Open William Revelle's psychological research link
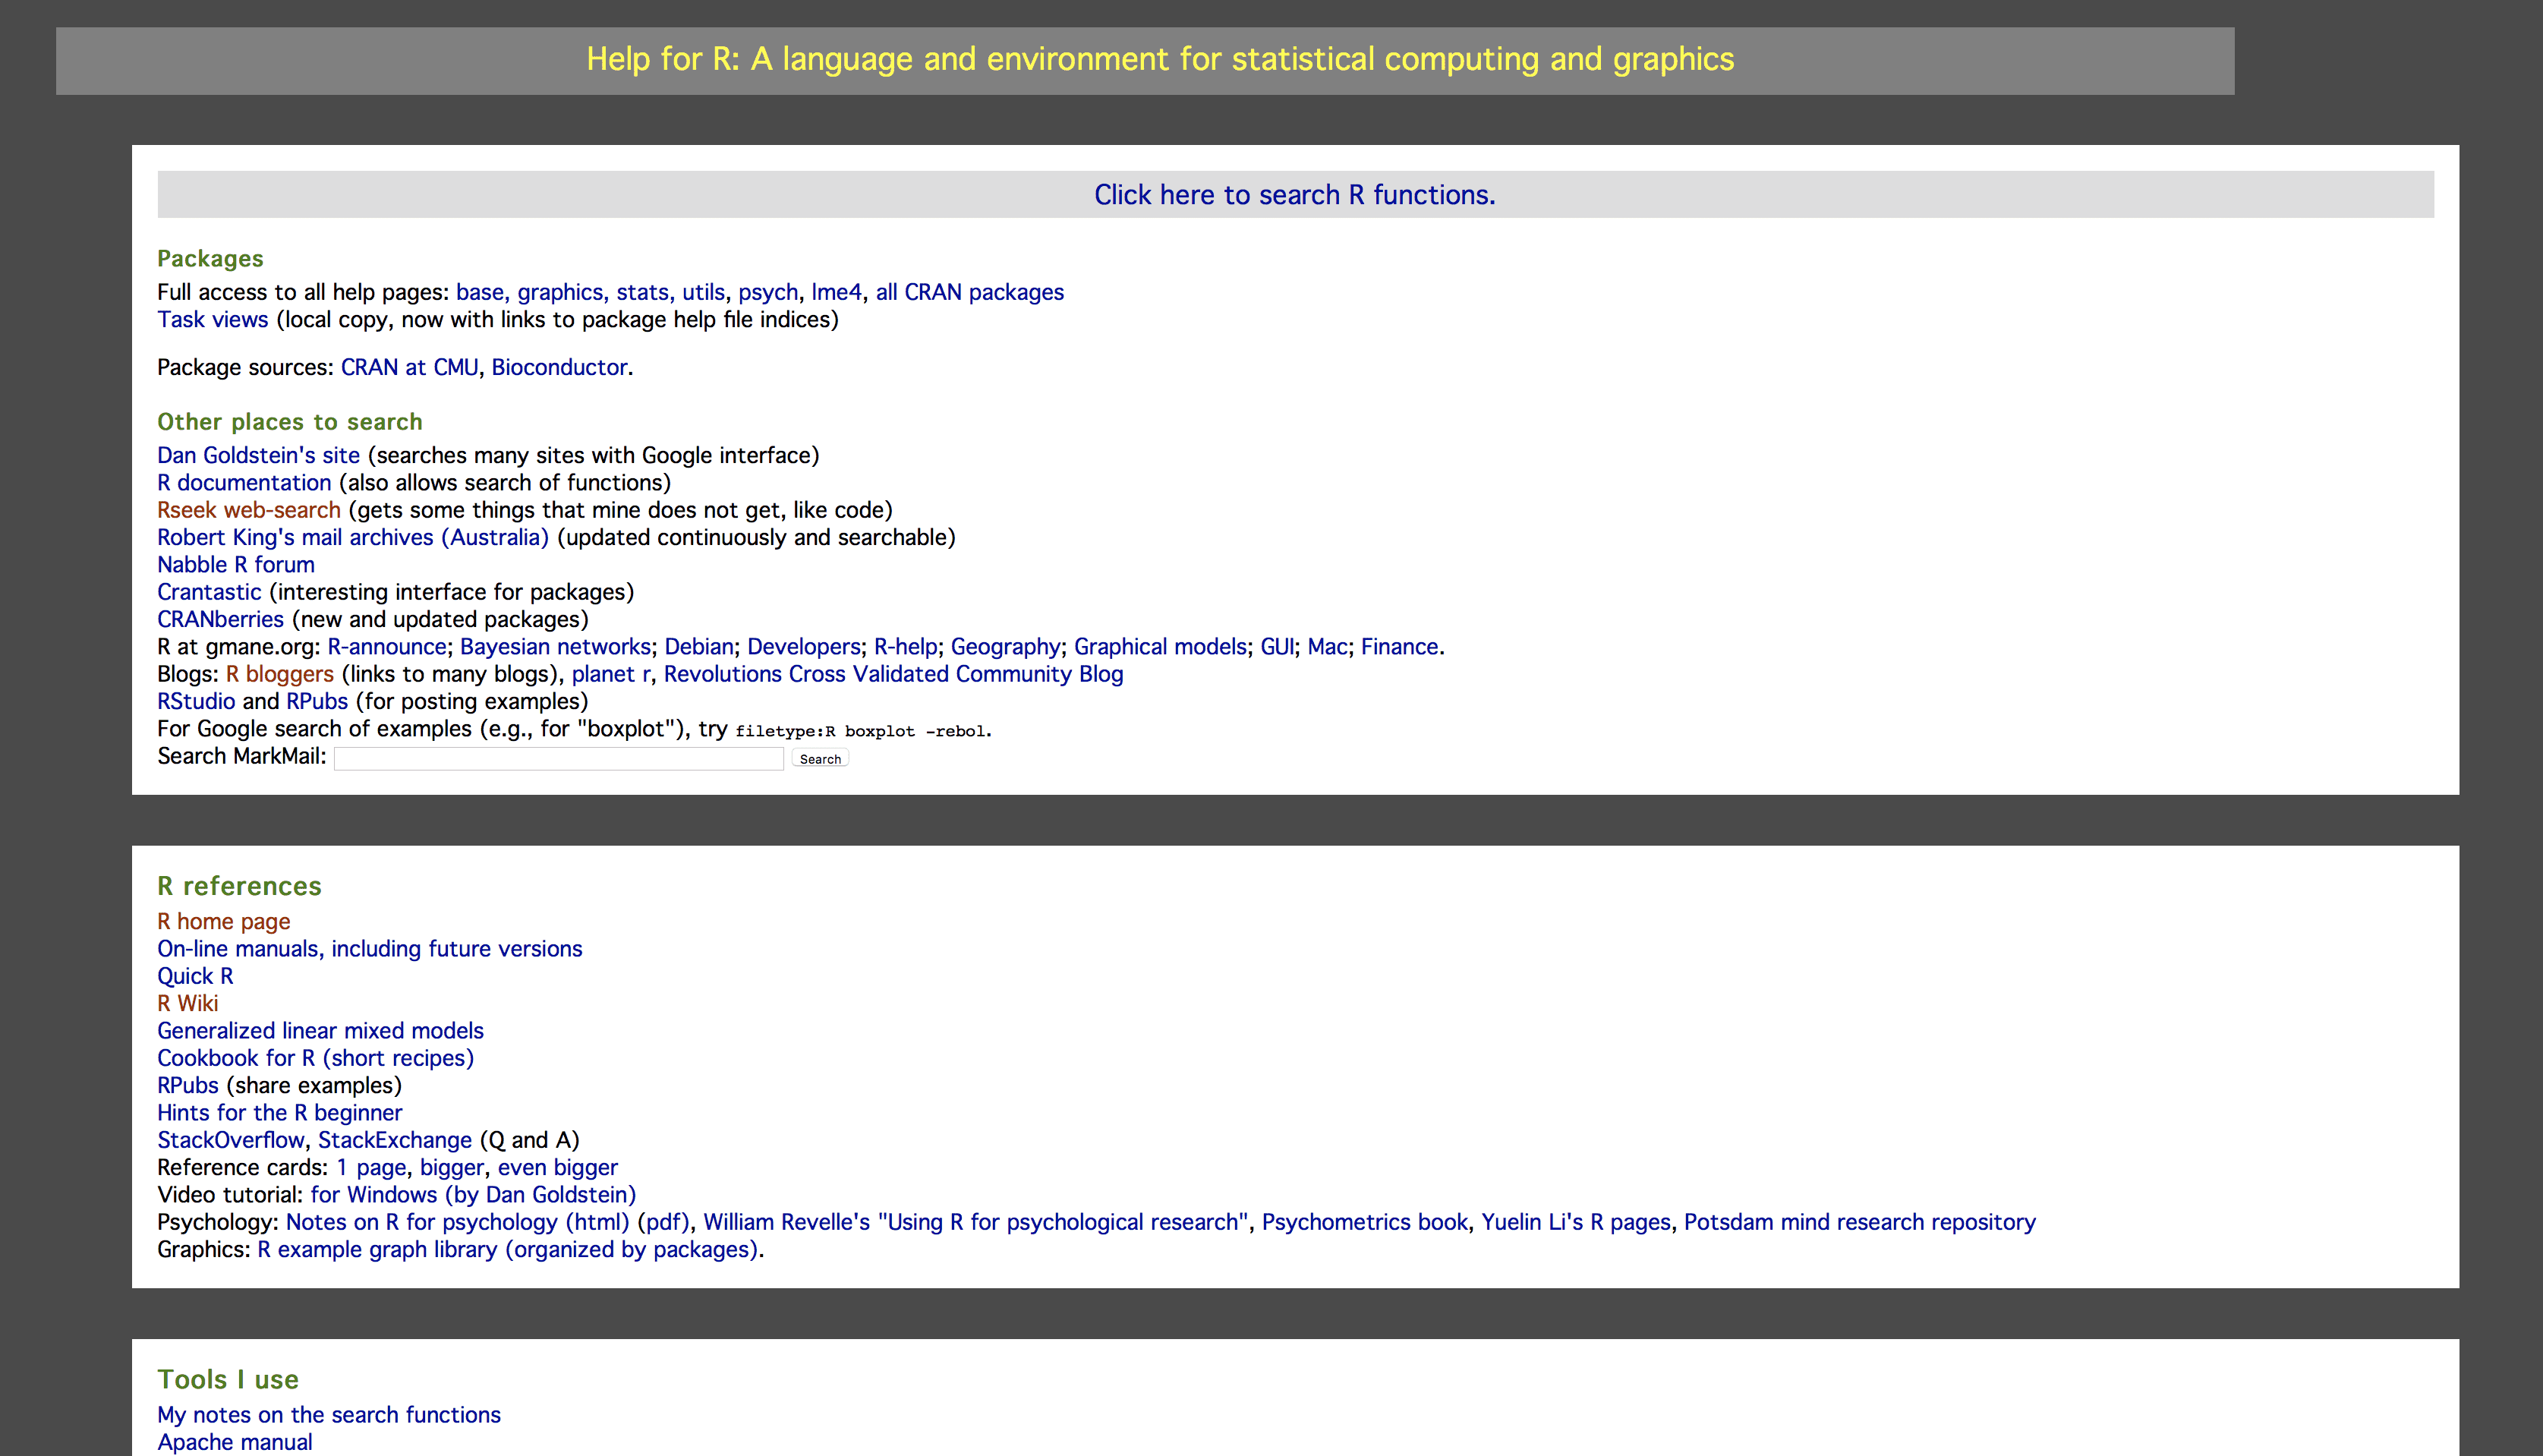 976,1222
